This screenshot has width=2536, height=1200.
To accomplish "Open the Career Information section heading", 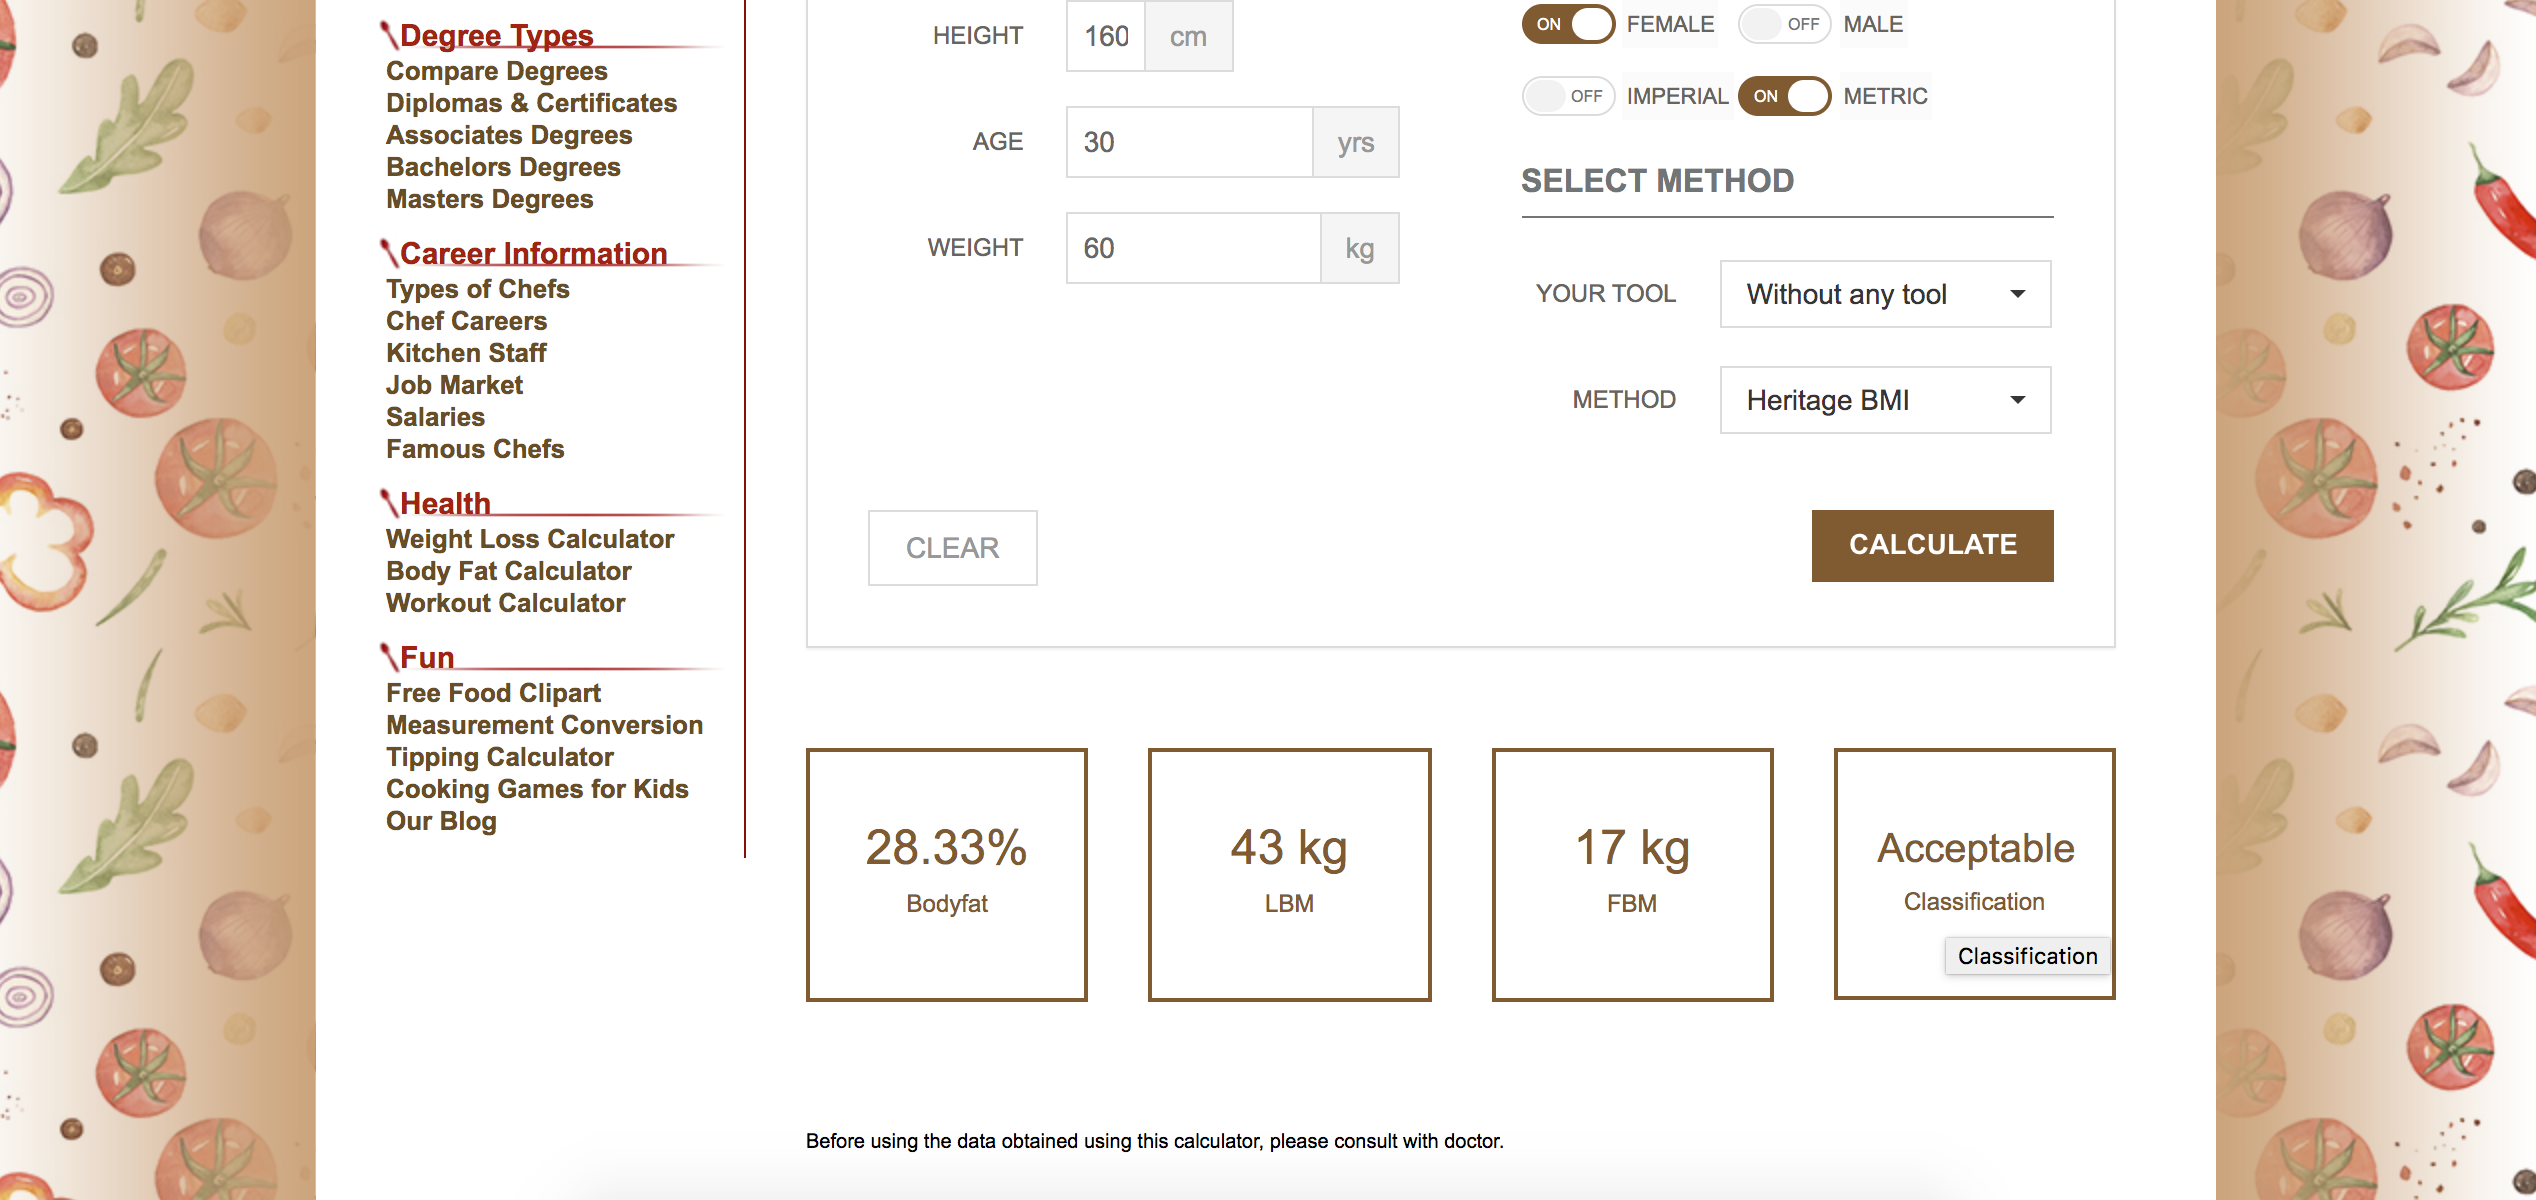I will pyautogui.click(x=533, y=254).
